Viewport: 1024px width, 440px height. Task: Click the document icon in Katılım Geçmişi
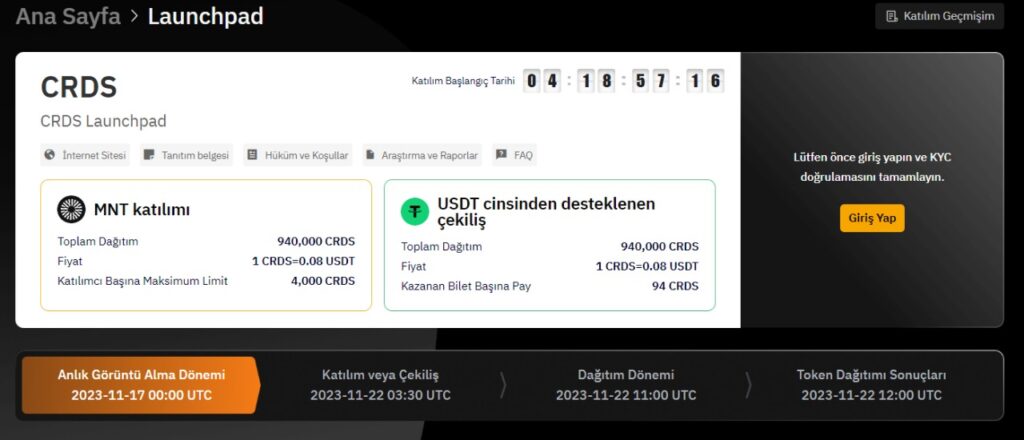(x=891, y=16)
